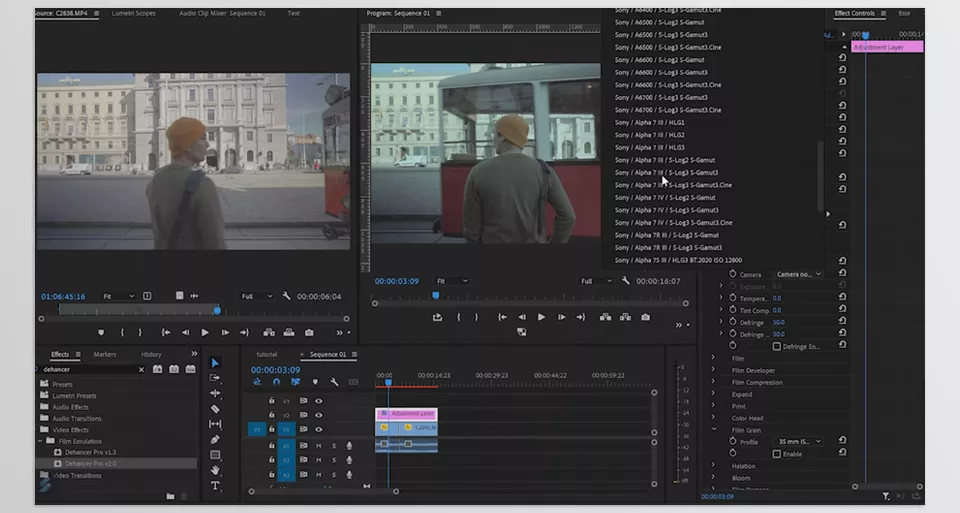This screenshot has width=960, height=513.
Task: Select the Track Select Forward tool
Action: 215,378
